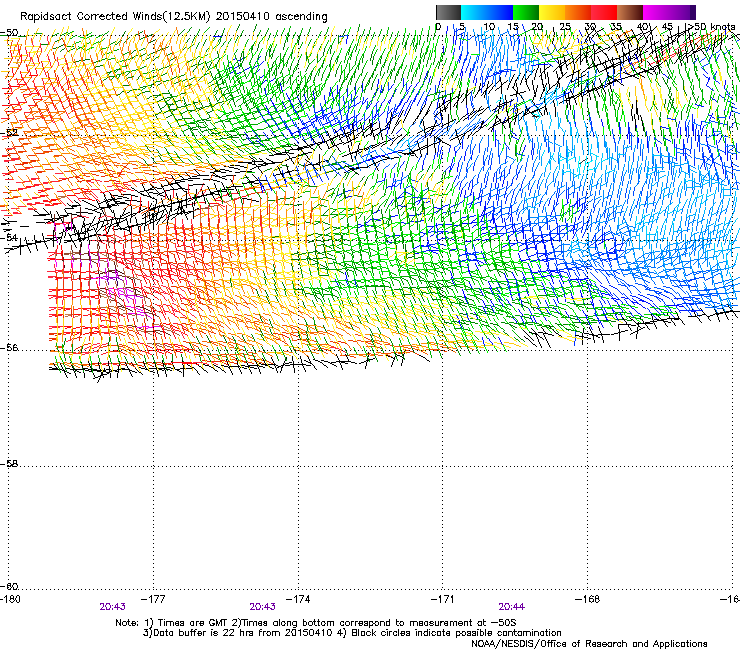Image resolution: width=740 pixels, height=650 pixels.
Task: Click 'Black circles indicate possible contamination' note
Action: [x=456, y=633]
